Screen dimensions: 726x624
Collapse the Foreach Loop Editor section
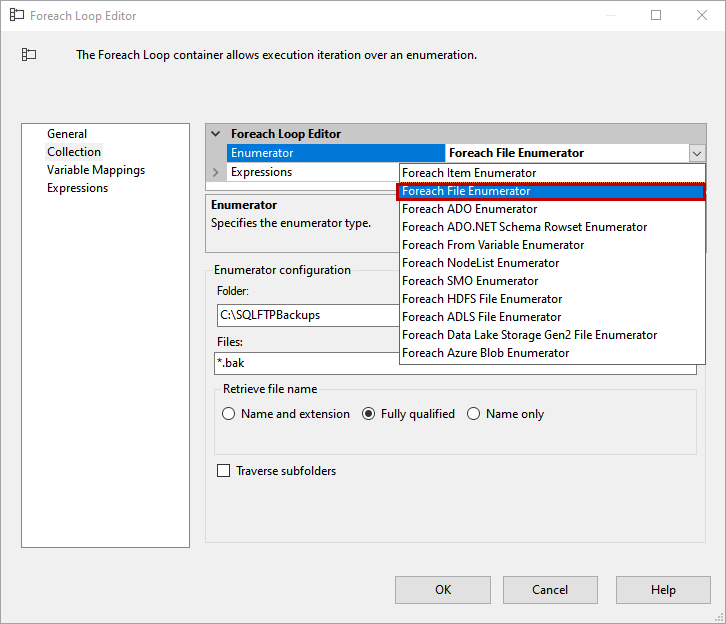[x=216, y=134]
